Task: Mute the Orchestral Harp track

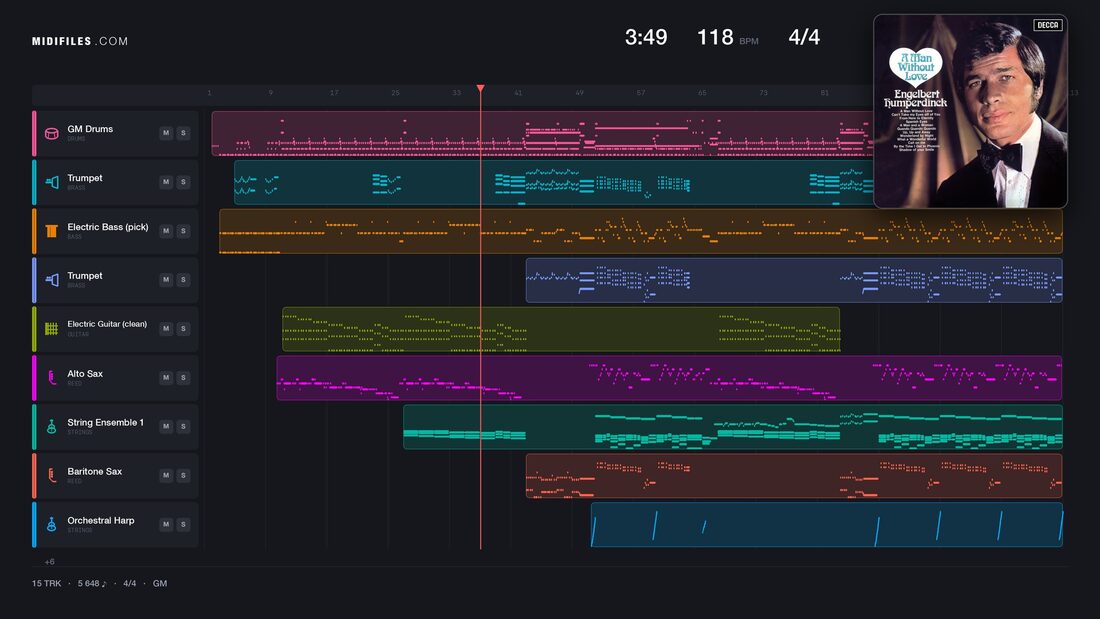Action: point(166,524)
